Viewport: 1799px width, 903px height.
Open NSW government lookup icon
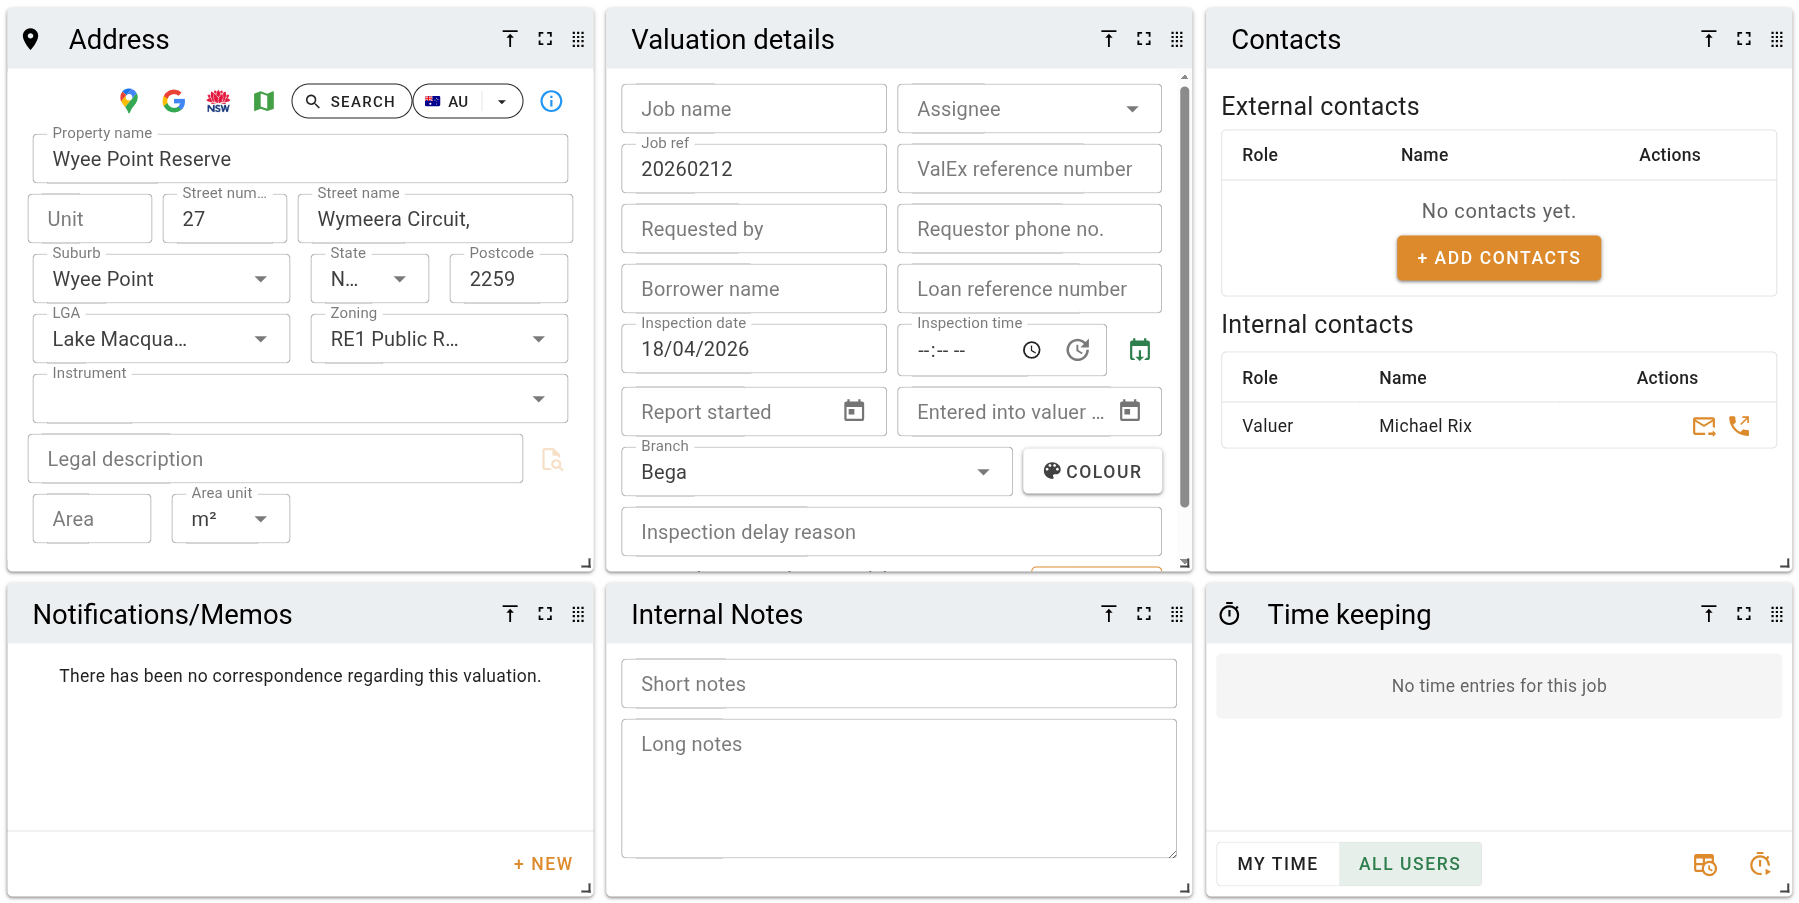click(x=218, y=101)
